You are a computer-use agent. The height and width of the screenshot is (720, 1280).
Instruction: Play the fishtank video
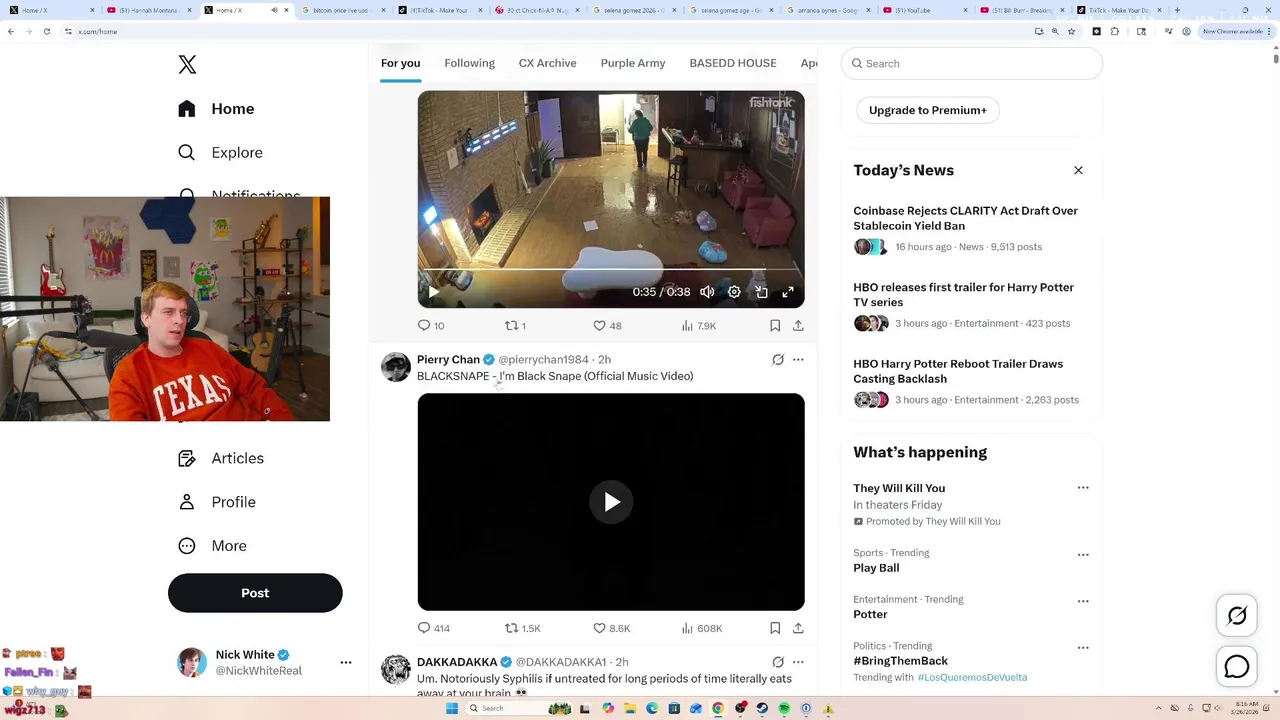pyautogui.click(x=433, y=292)
